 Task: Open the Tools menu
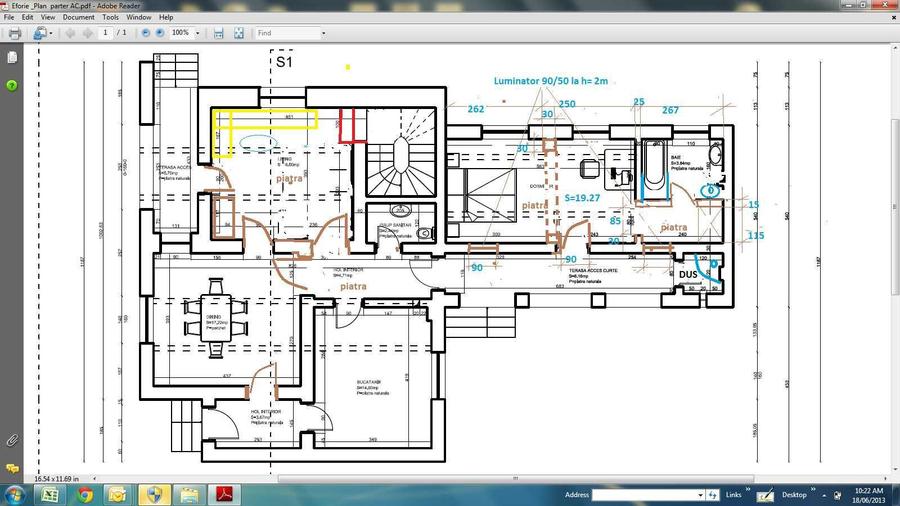(x=110, y=17)
